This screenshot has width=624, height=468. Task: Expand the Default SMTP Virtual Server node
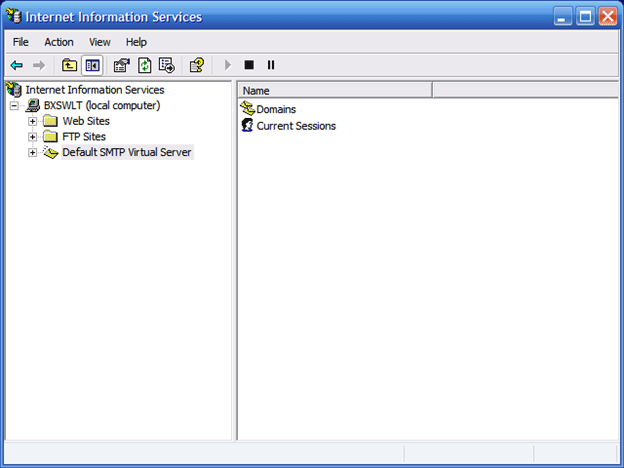(x=33, y=152)
